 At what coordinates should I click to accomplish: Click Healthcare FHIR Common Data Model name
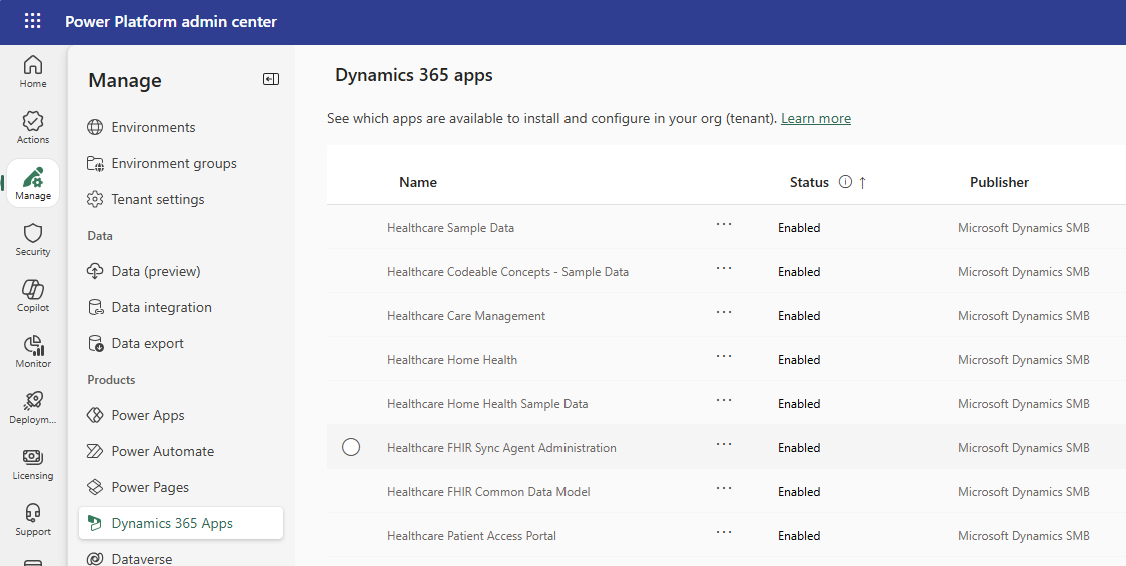[x=488, y=491]
